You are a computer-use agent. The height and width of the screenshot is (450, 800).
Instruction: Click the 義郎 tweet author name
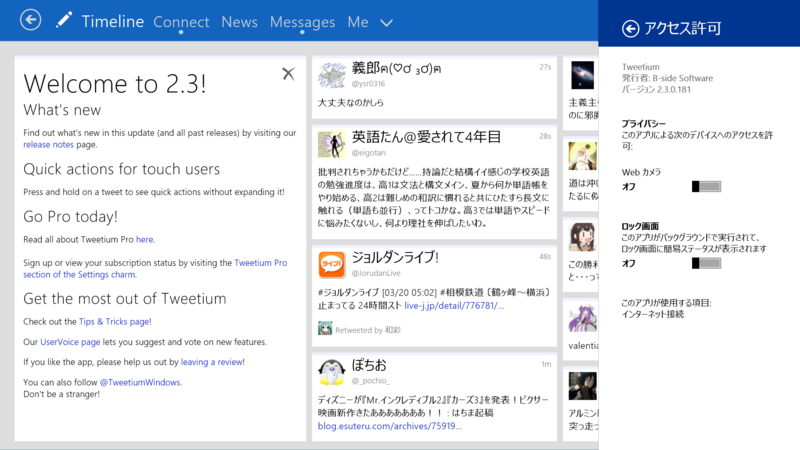pos(396,68)
